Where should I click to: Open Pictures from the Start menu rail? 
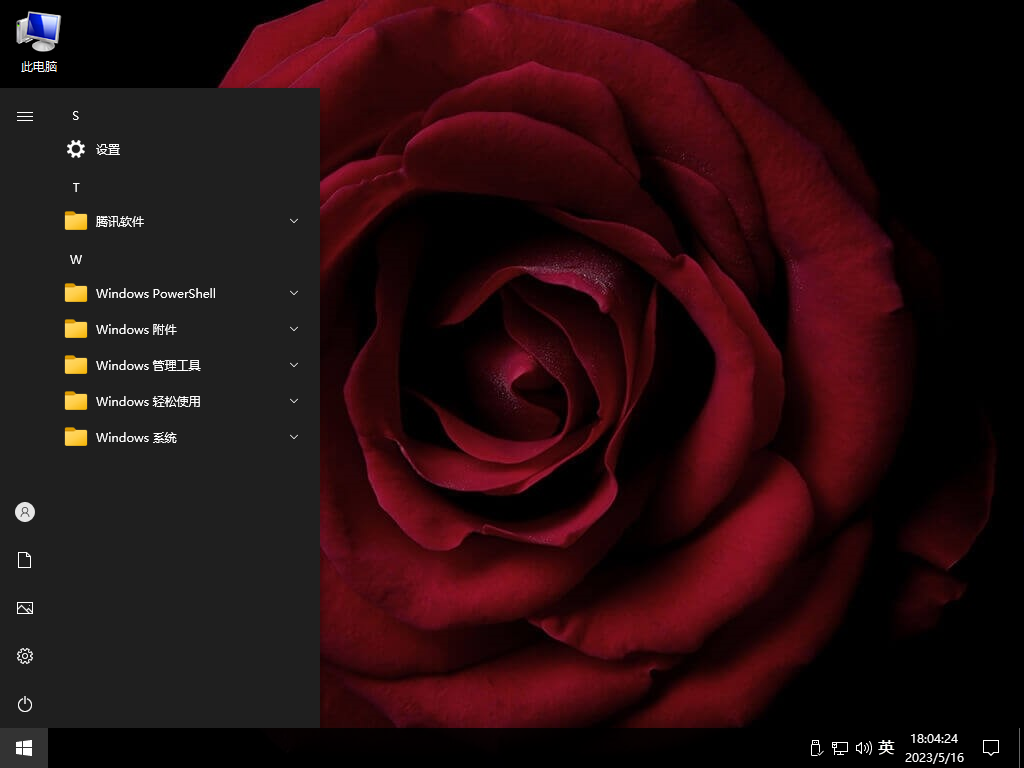[25, 608]
